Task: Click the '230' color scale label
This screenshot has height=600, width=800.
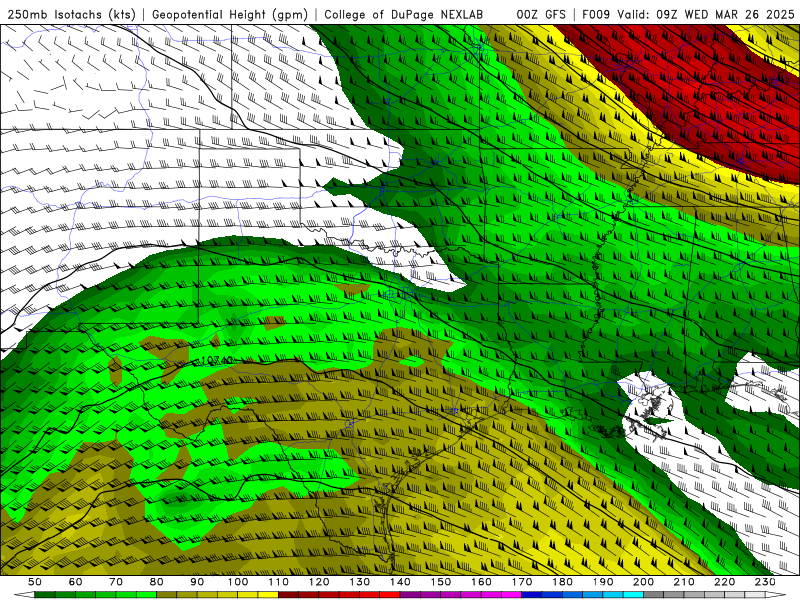Action: [x=765, y=582]
